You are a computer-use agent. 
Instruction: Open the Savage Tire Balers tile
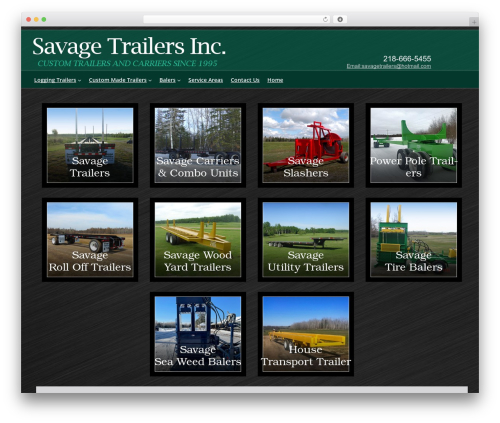[x=414, y=240]
